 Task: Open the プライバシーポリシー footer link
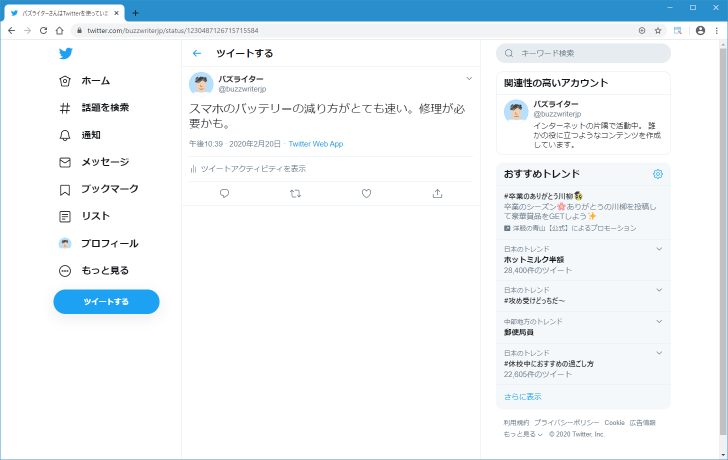pyautogui.click(x=566, y=423)
